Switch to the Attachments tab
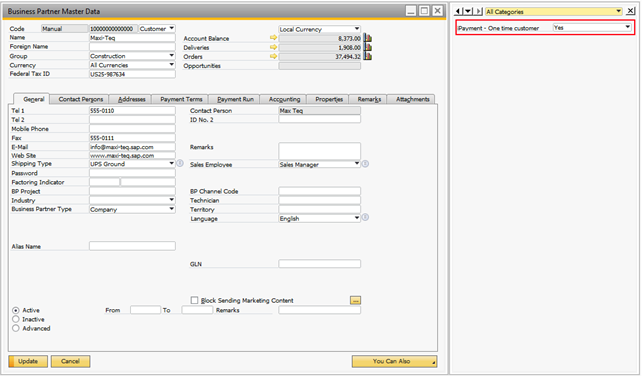The image size is (642, 376). tap(412, 99)
